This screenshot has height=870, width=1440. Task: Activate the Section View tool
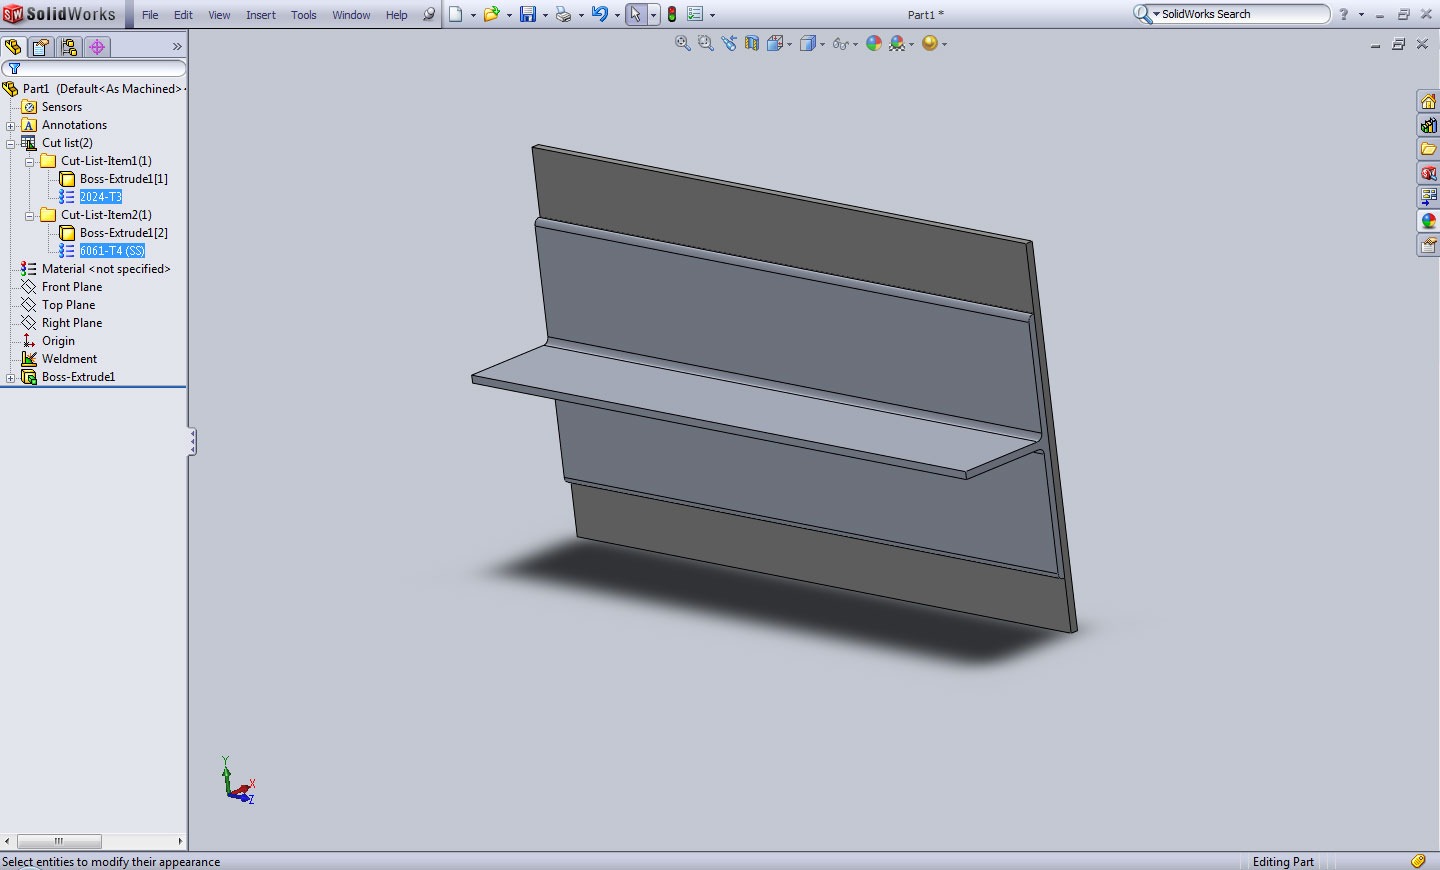752,43
